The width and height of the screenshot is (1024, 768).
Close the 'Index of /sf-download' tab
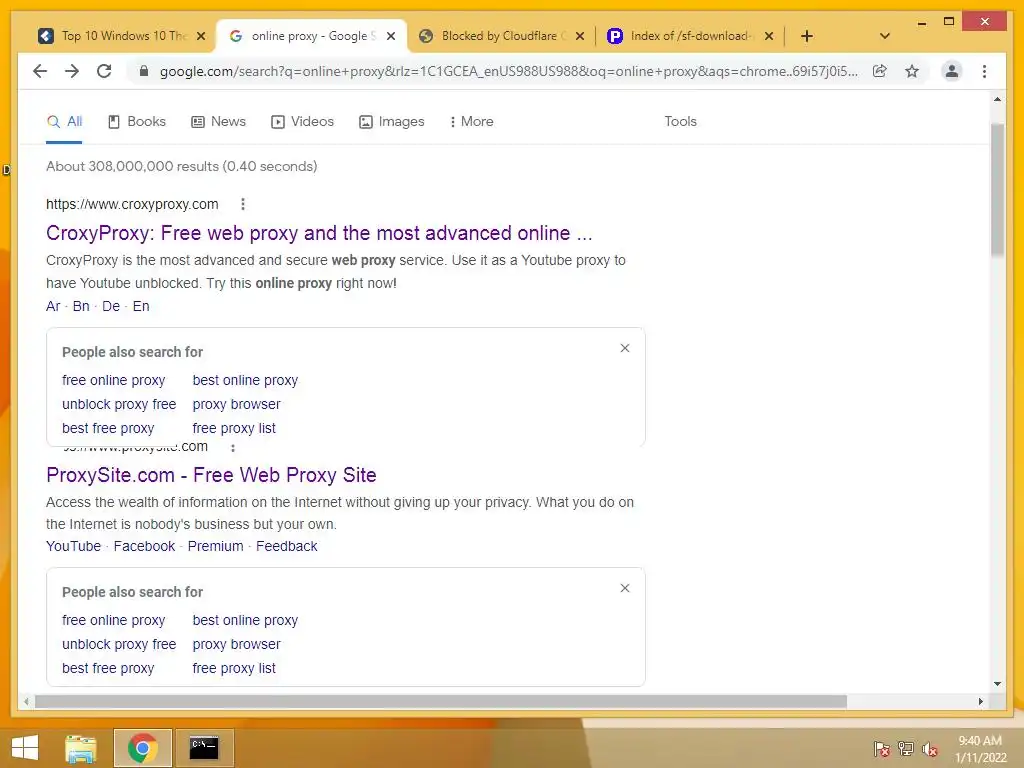(x=769, y=36)
